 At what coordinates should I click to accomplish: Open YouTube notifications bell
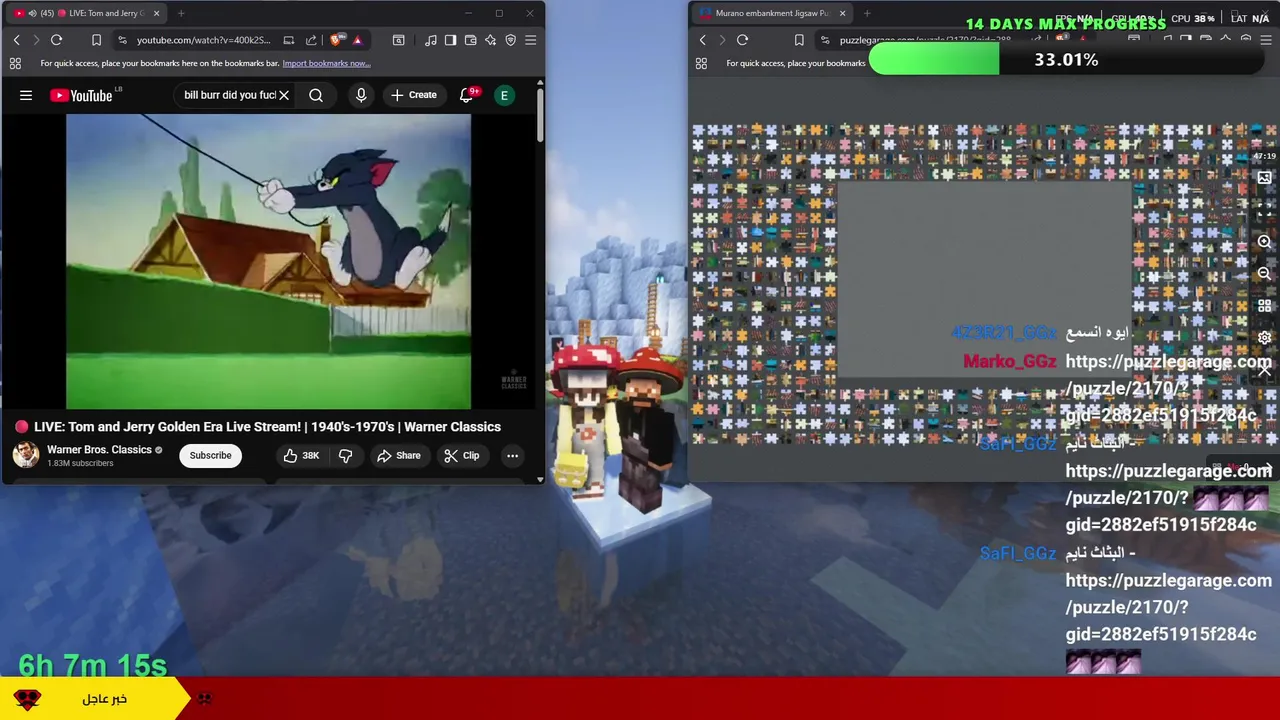[466, 95]
